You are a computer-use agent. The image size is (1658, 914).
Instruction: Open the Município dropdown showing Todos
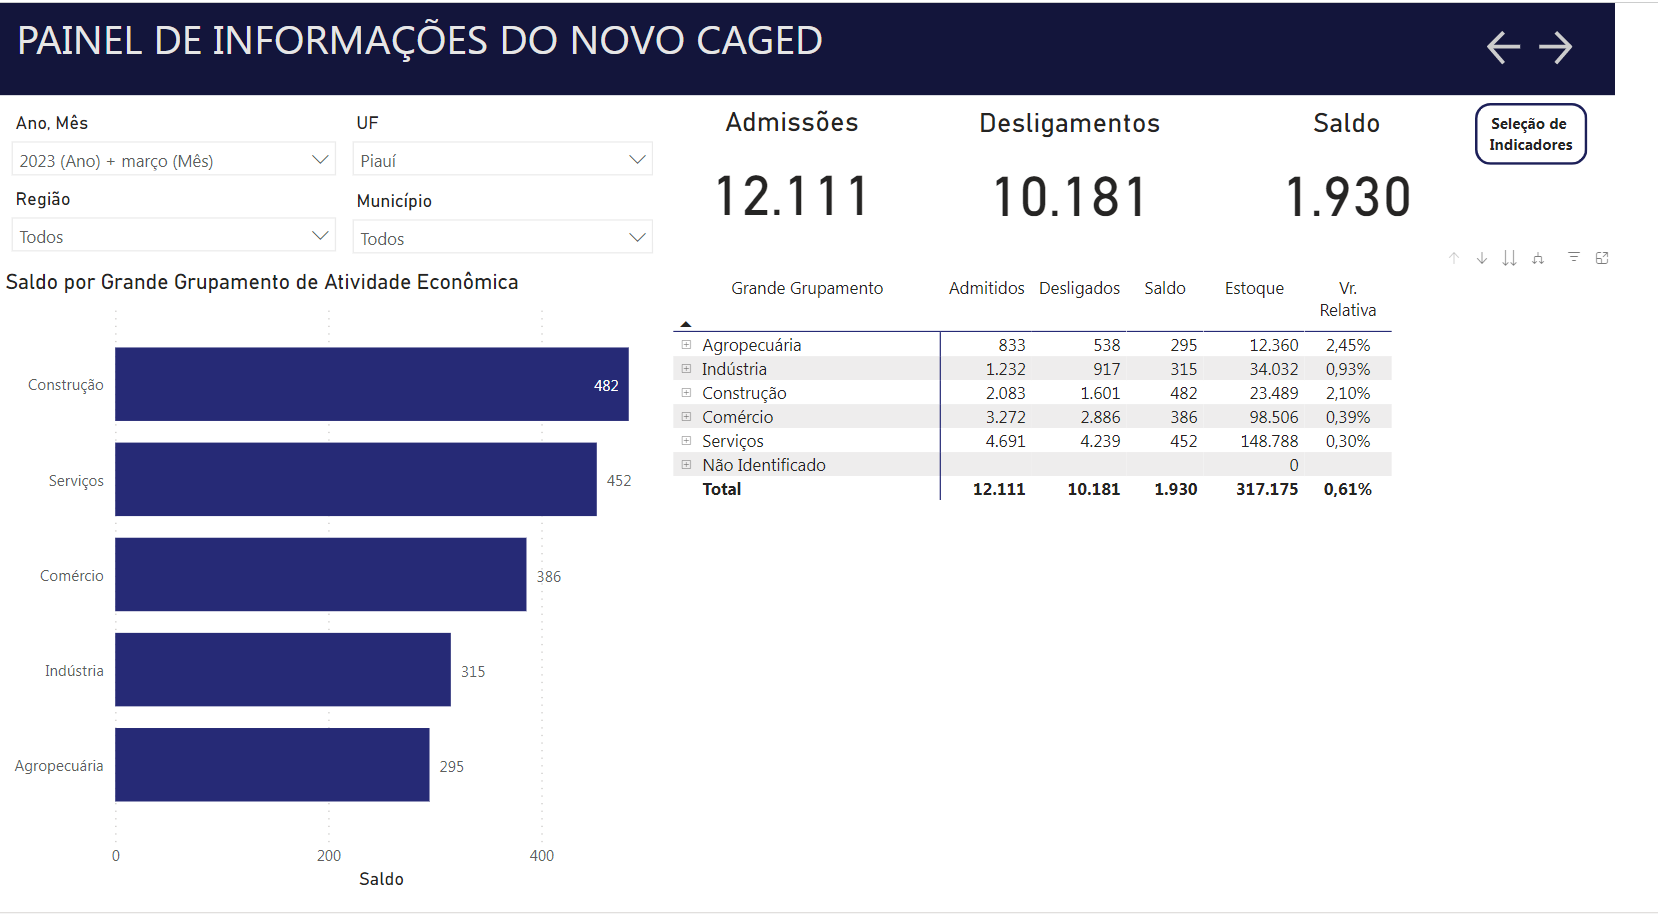tap(503, 238)
